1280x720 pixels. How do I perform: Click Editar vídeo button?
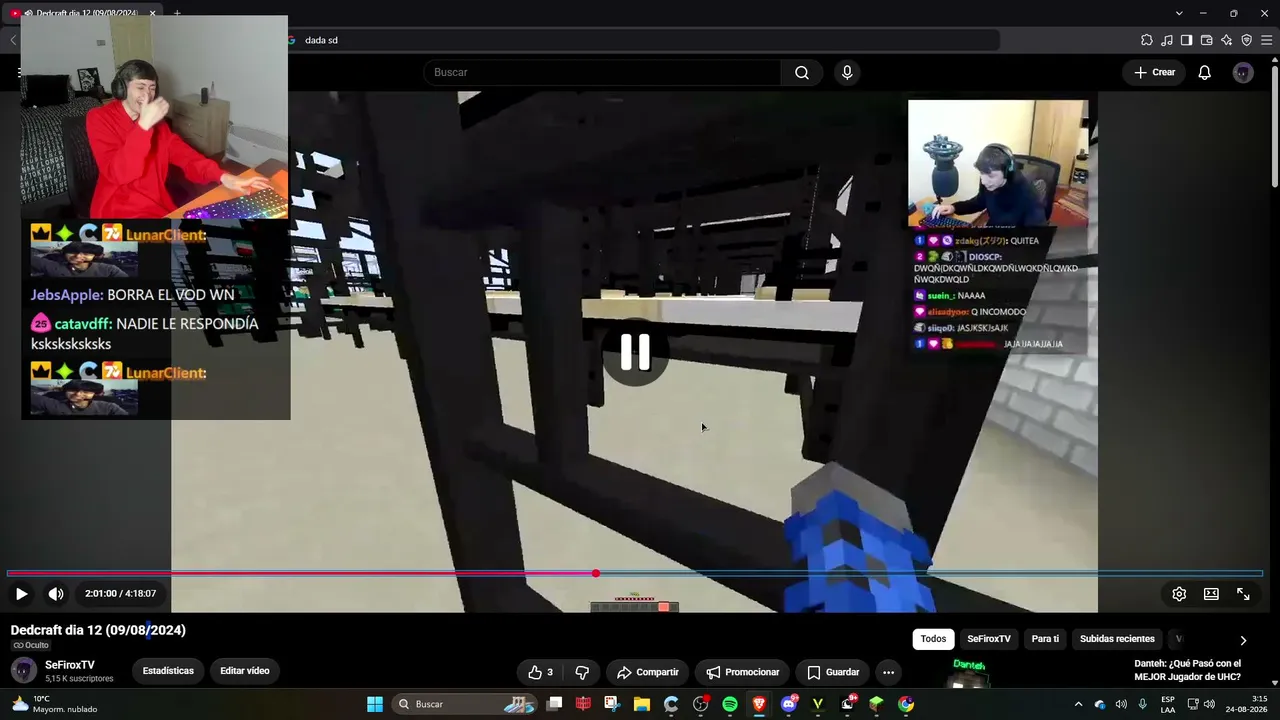pyautogui.click(x=244, y=671)
